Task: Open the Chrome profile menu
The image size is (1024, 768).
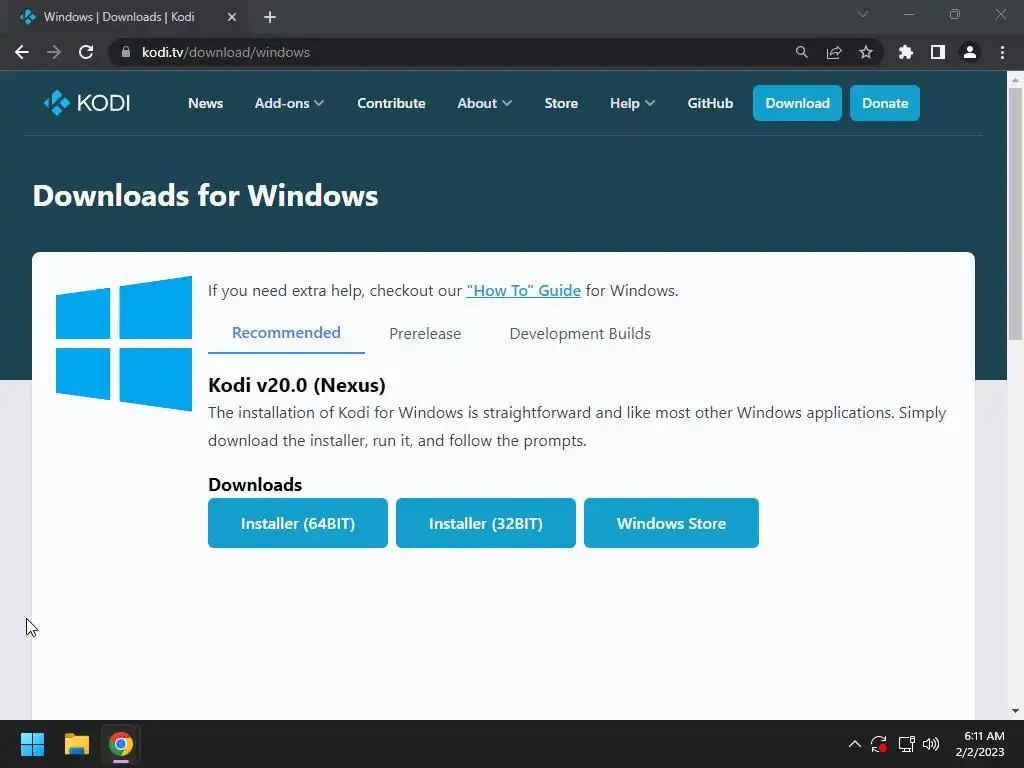Action: tap(970, 52)
